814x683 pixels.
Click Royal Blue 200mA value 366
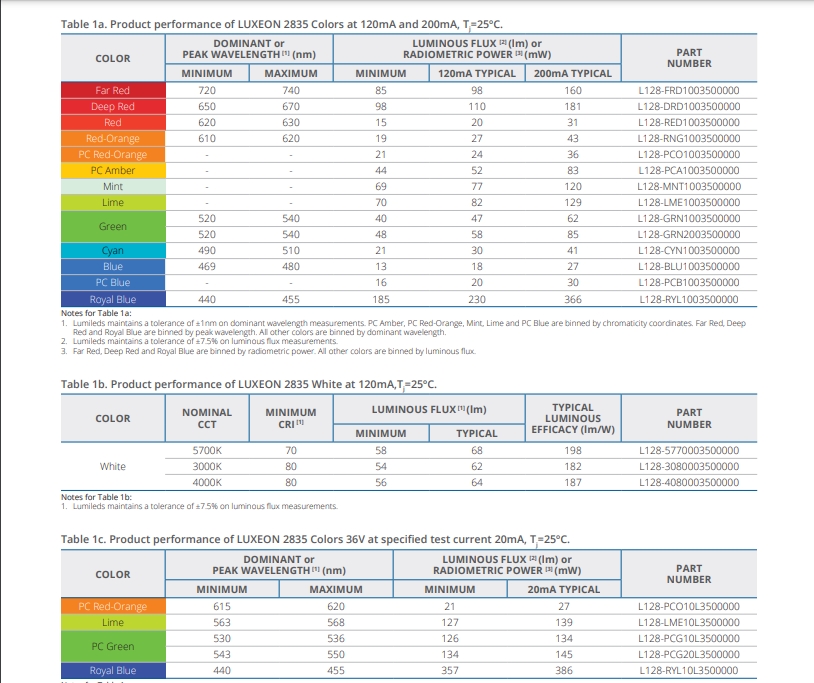(x=573, y=299)
